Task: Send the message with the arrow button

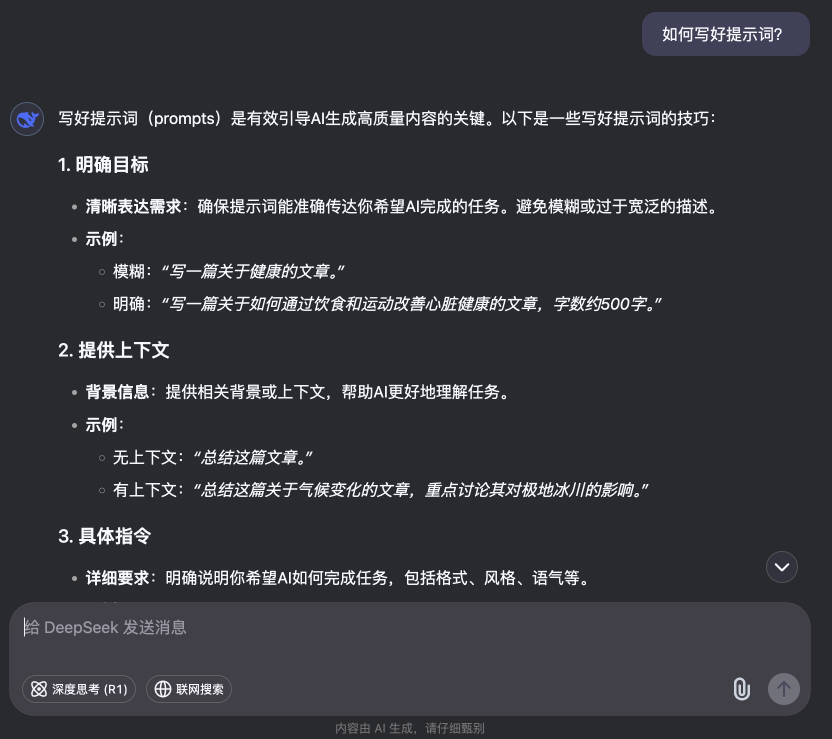Action: (x=784, y=689)
